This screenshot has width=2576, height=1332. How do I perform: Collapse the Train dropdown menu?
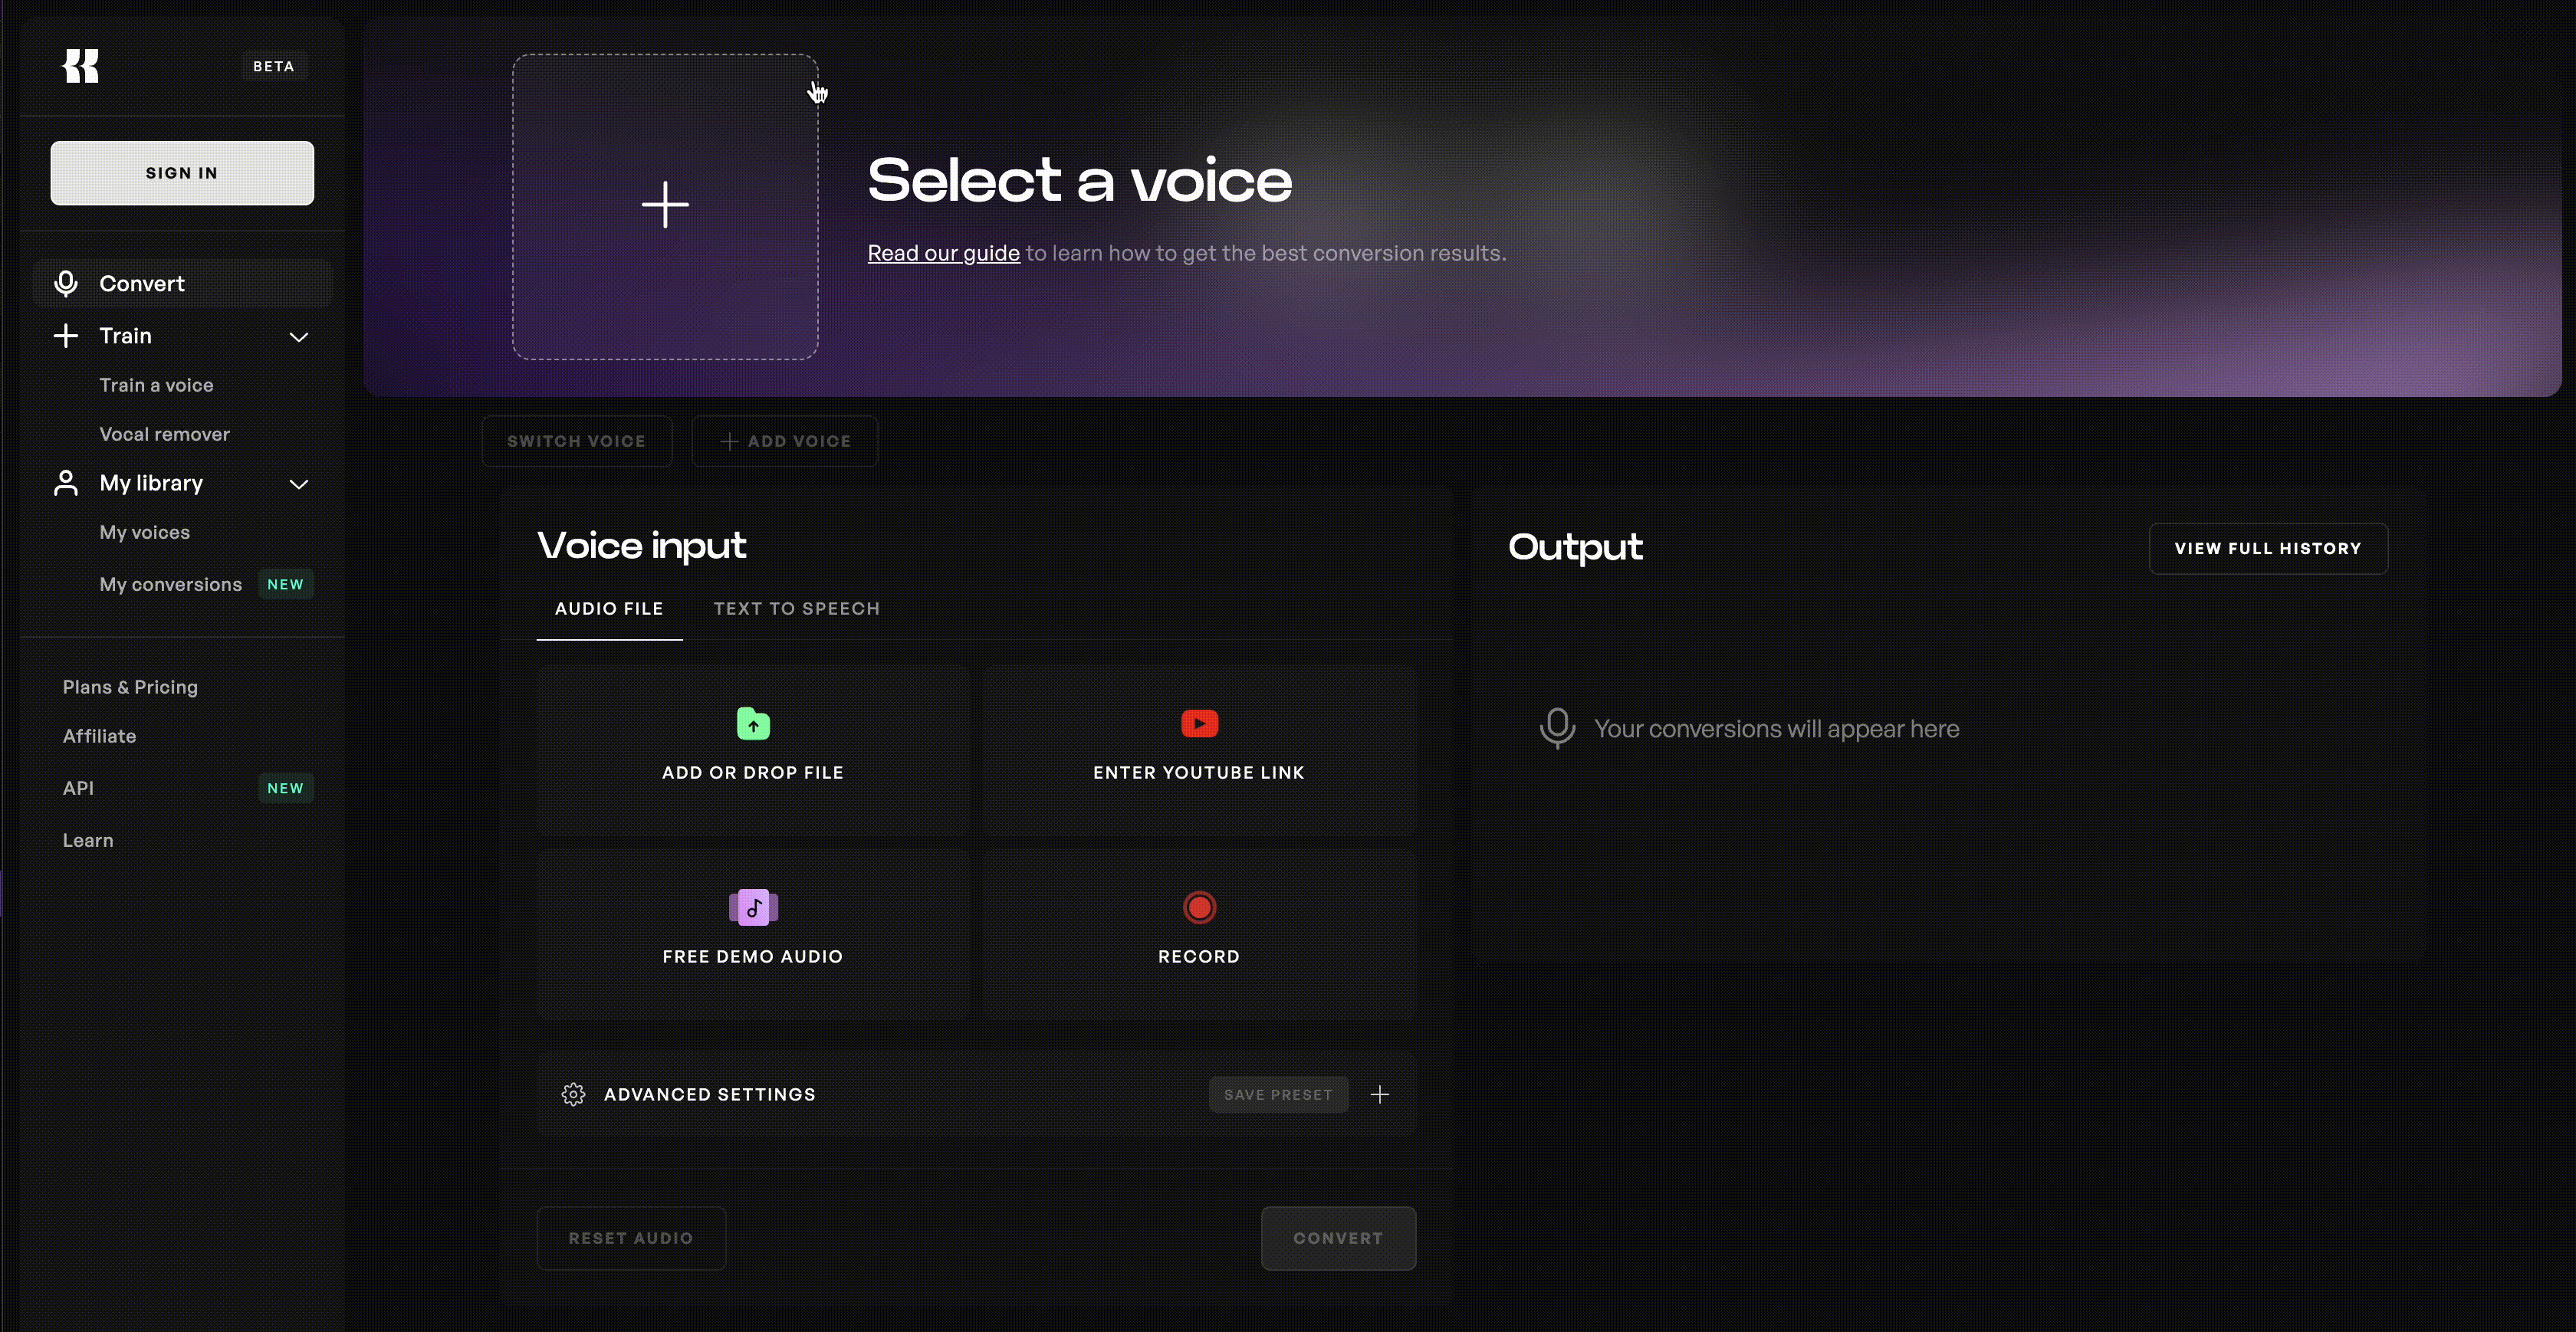click(297, 336)
